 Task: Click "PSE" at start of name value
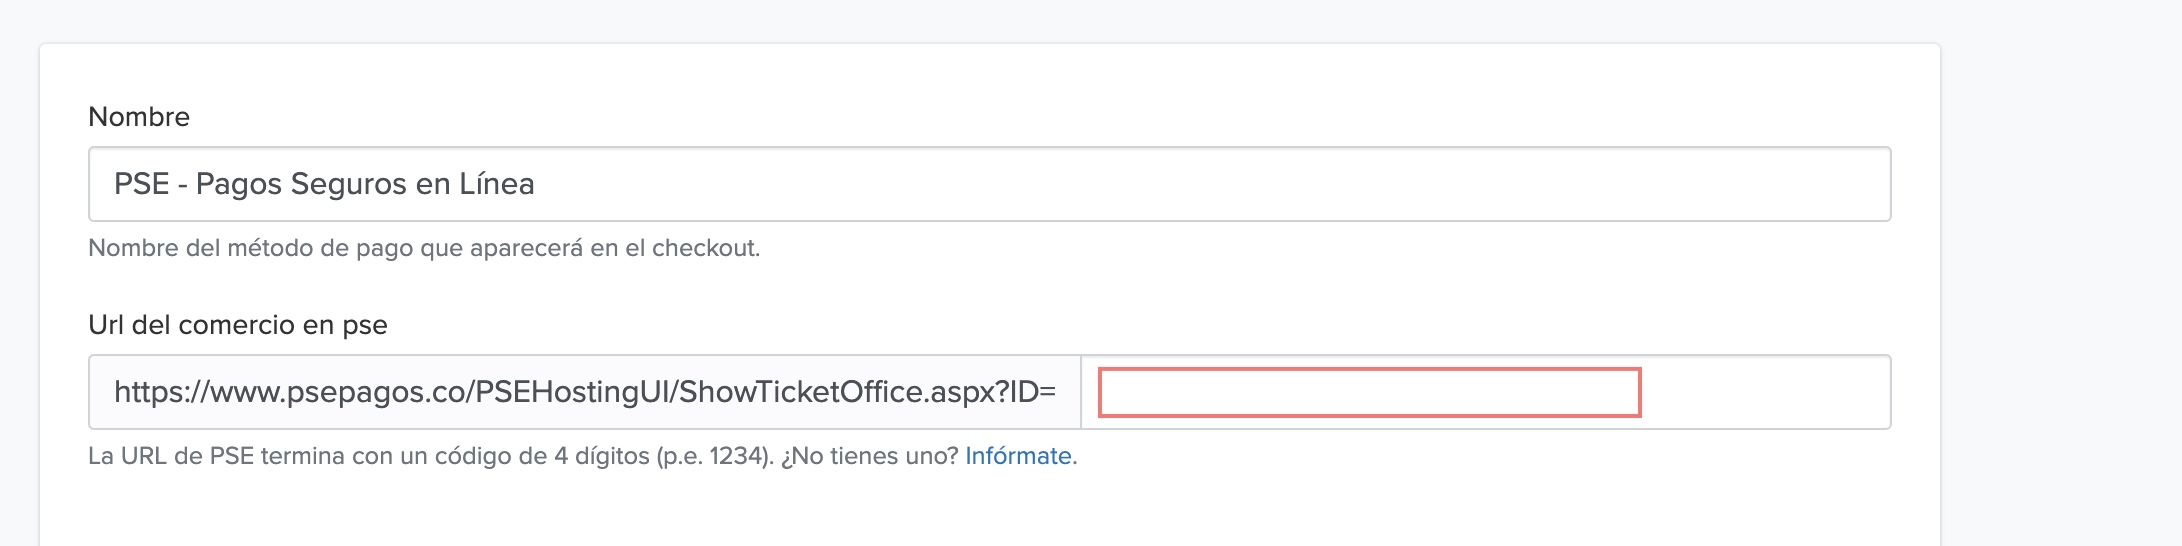(x=141, y=184)
